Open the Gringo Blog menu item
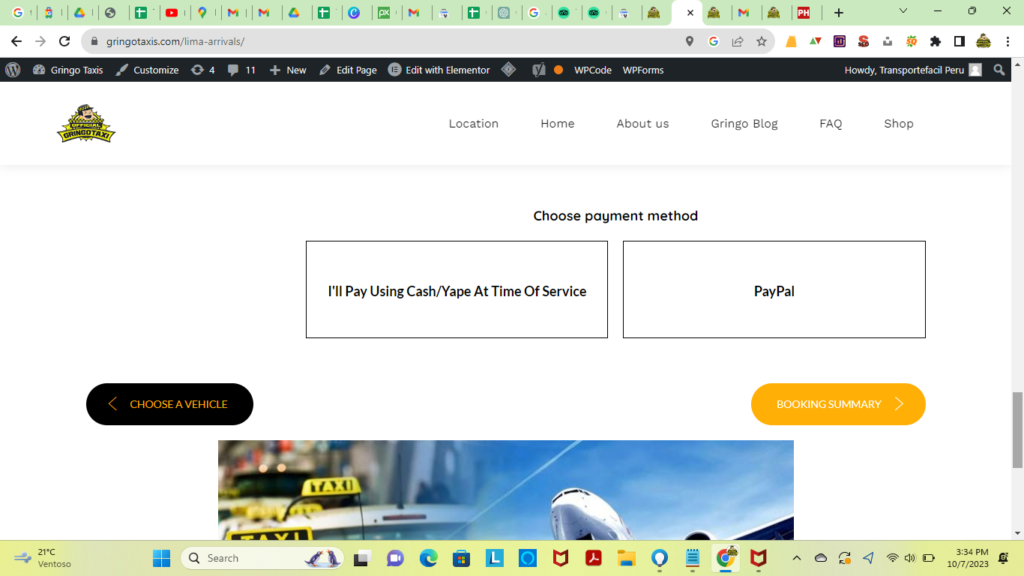Image resolution: width=1024 pixels, height=576 pixels. (x=744, y=123)
